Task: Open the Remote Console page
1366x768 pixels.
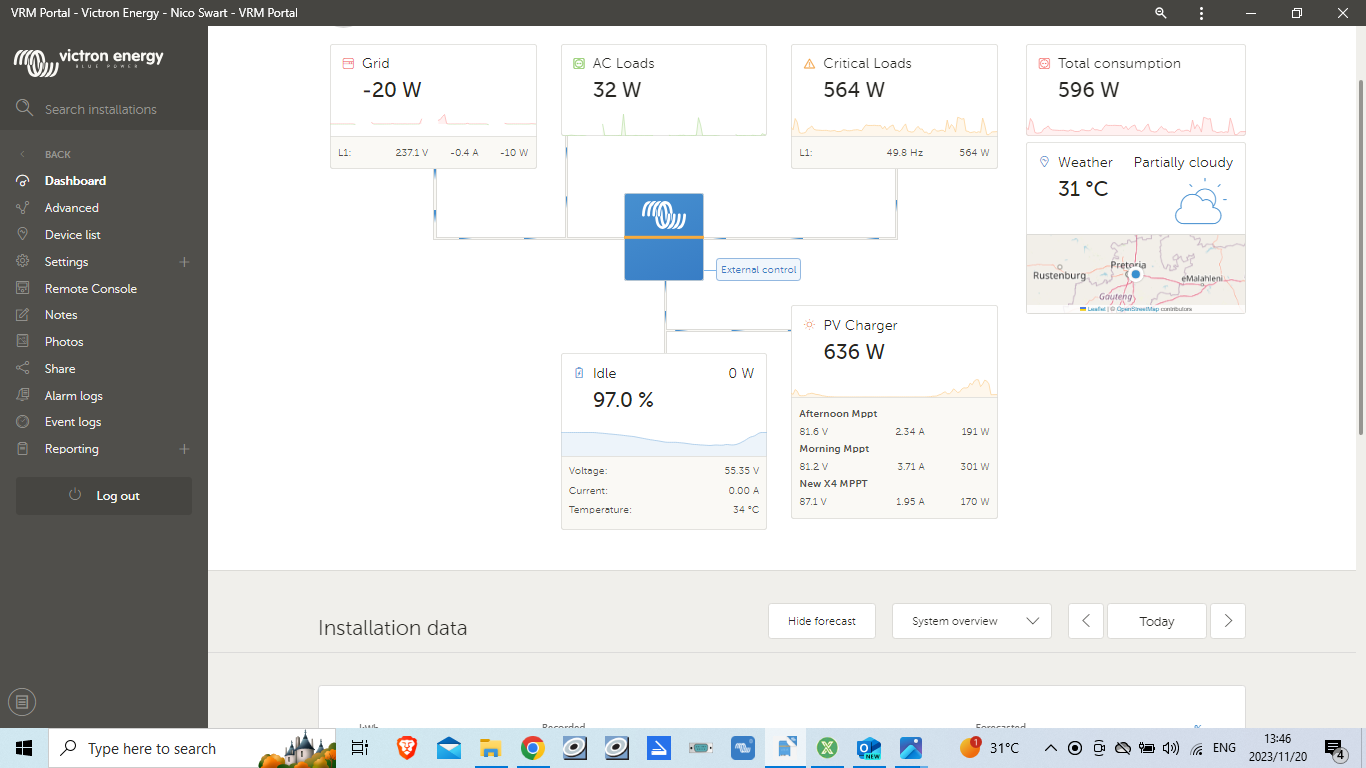Action: pos(91,289)
